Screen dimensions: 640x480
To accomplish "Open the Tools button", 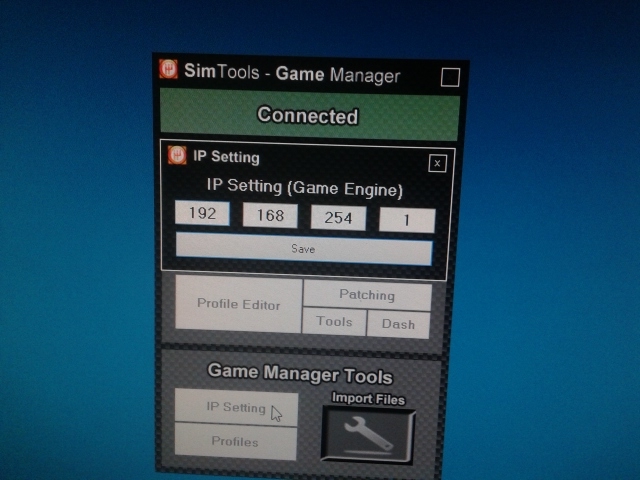I will [x=334, y=322].
